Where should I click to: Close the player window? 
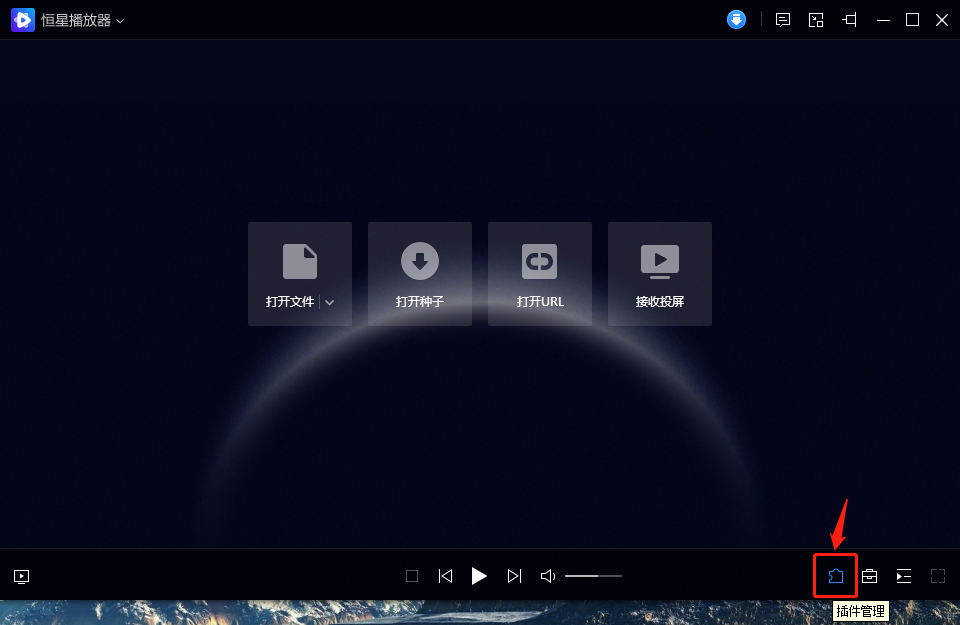pyautogui.click(x=942, y=20)
